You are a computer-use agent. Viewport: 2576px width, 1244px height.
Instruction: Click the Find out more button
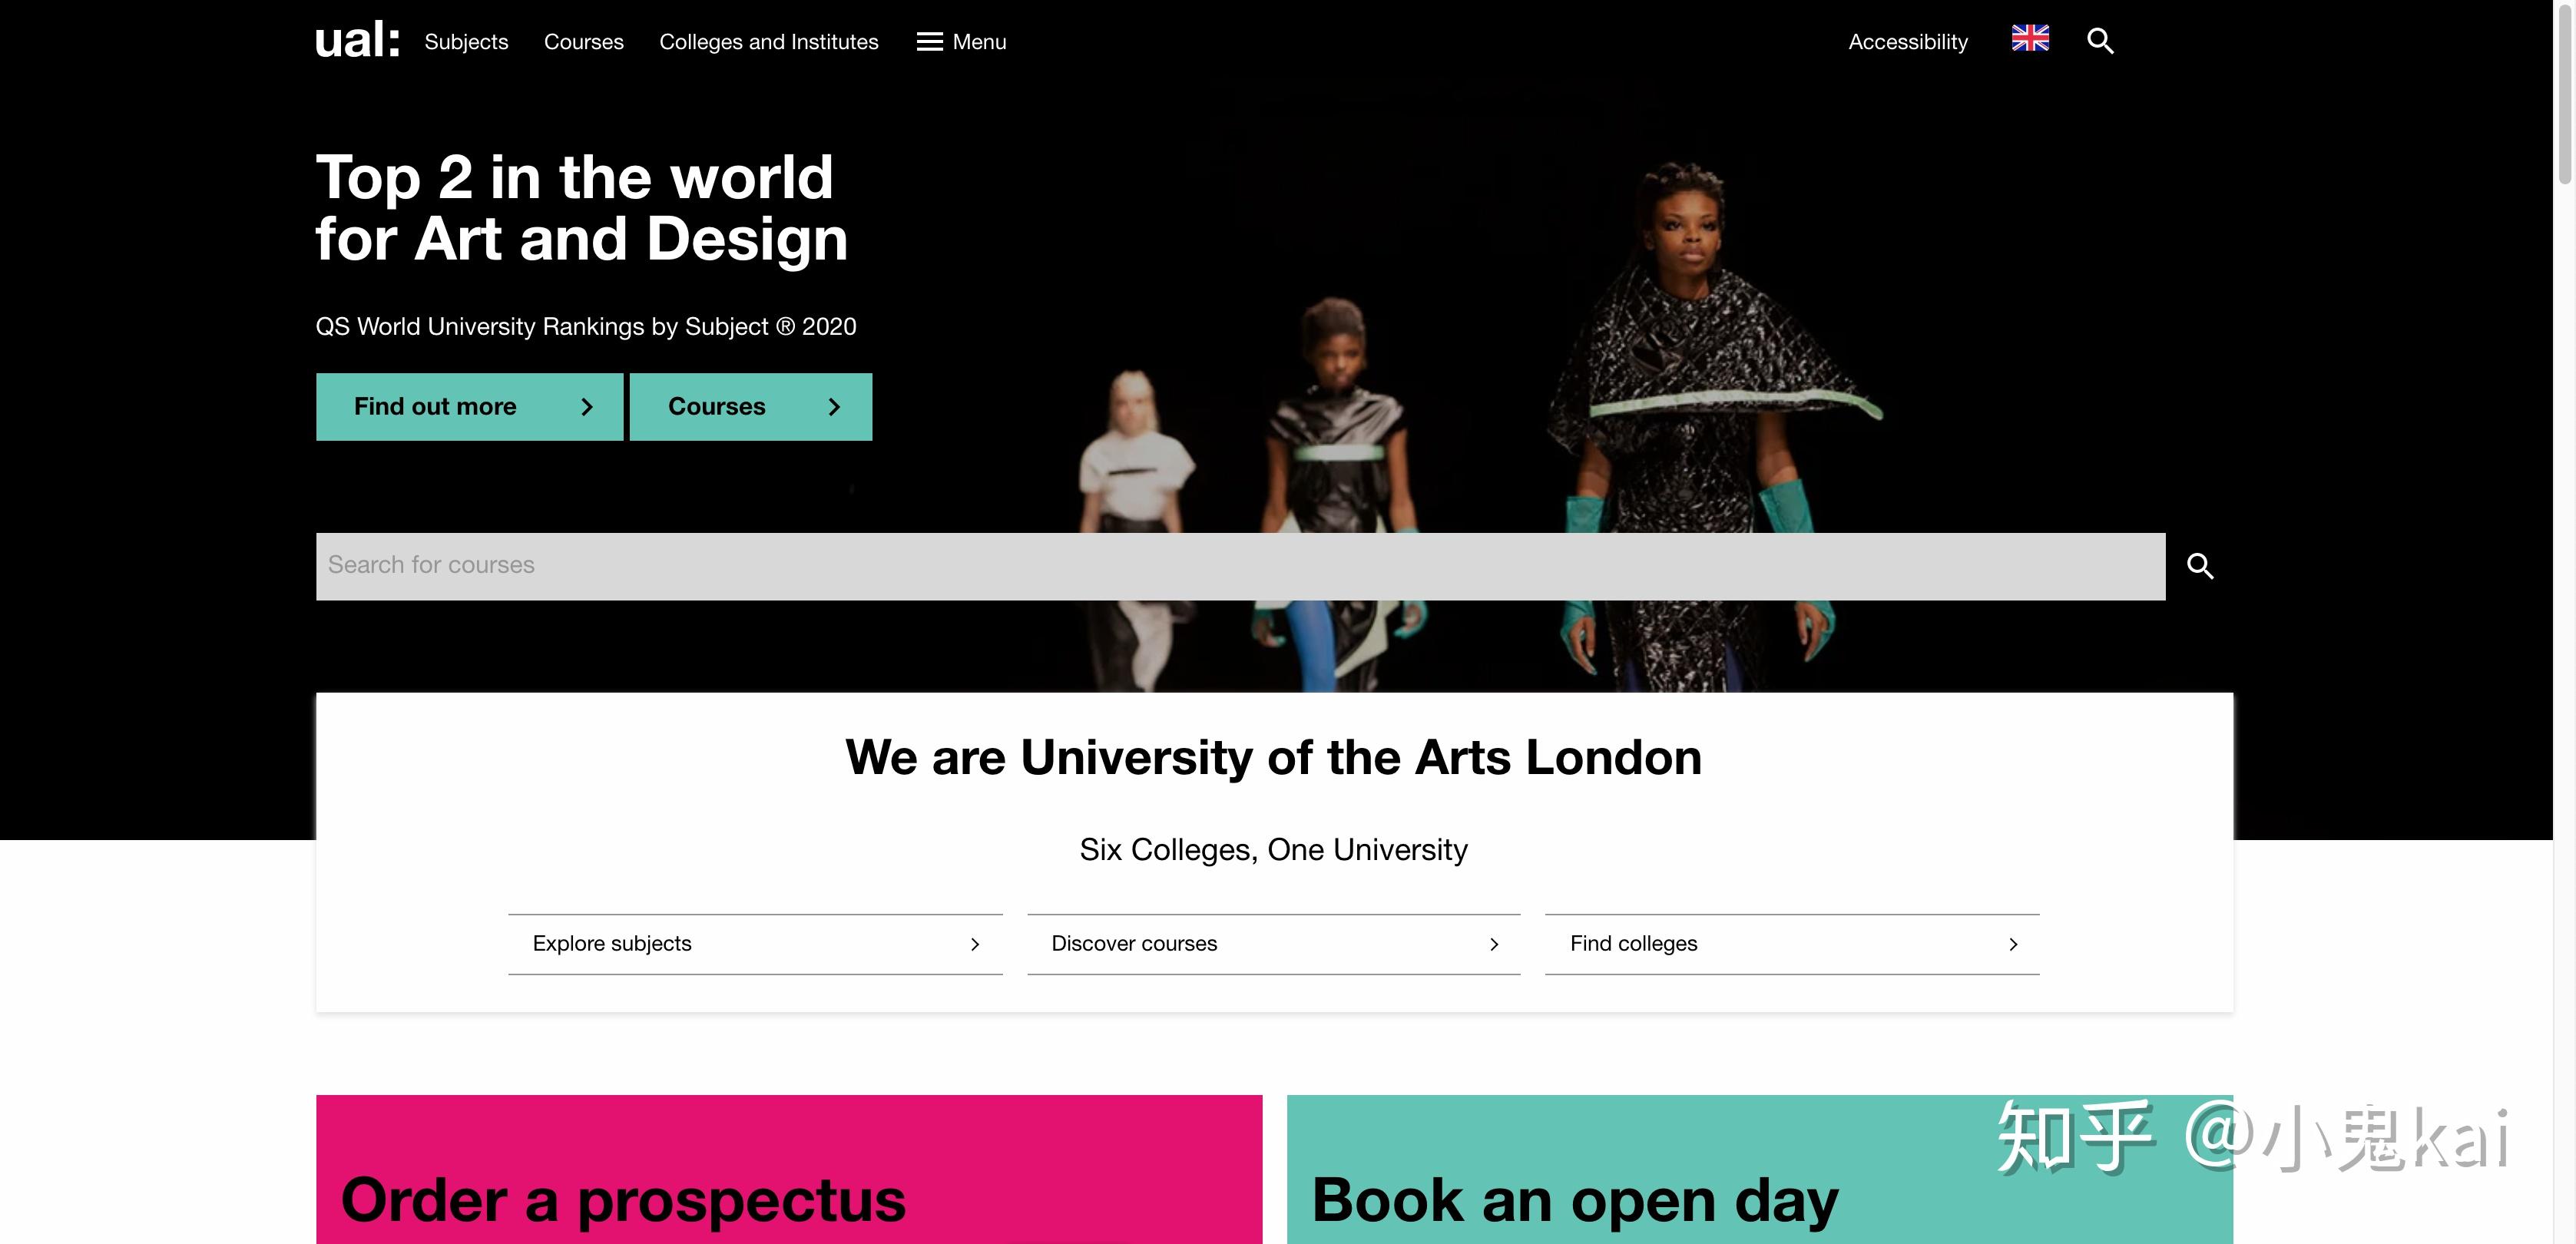(x=470, y=407)
